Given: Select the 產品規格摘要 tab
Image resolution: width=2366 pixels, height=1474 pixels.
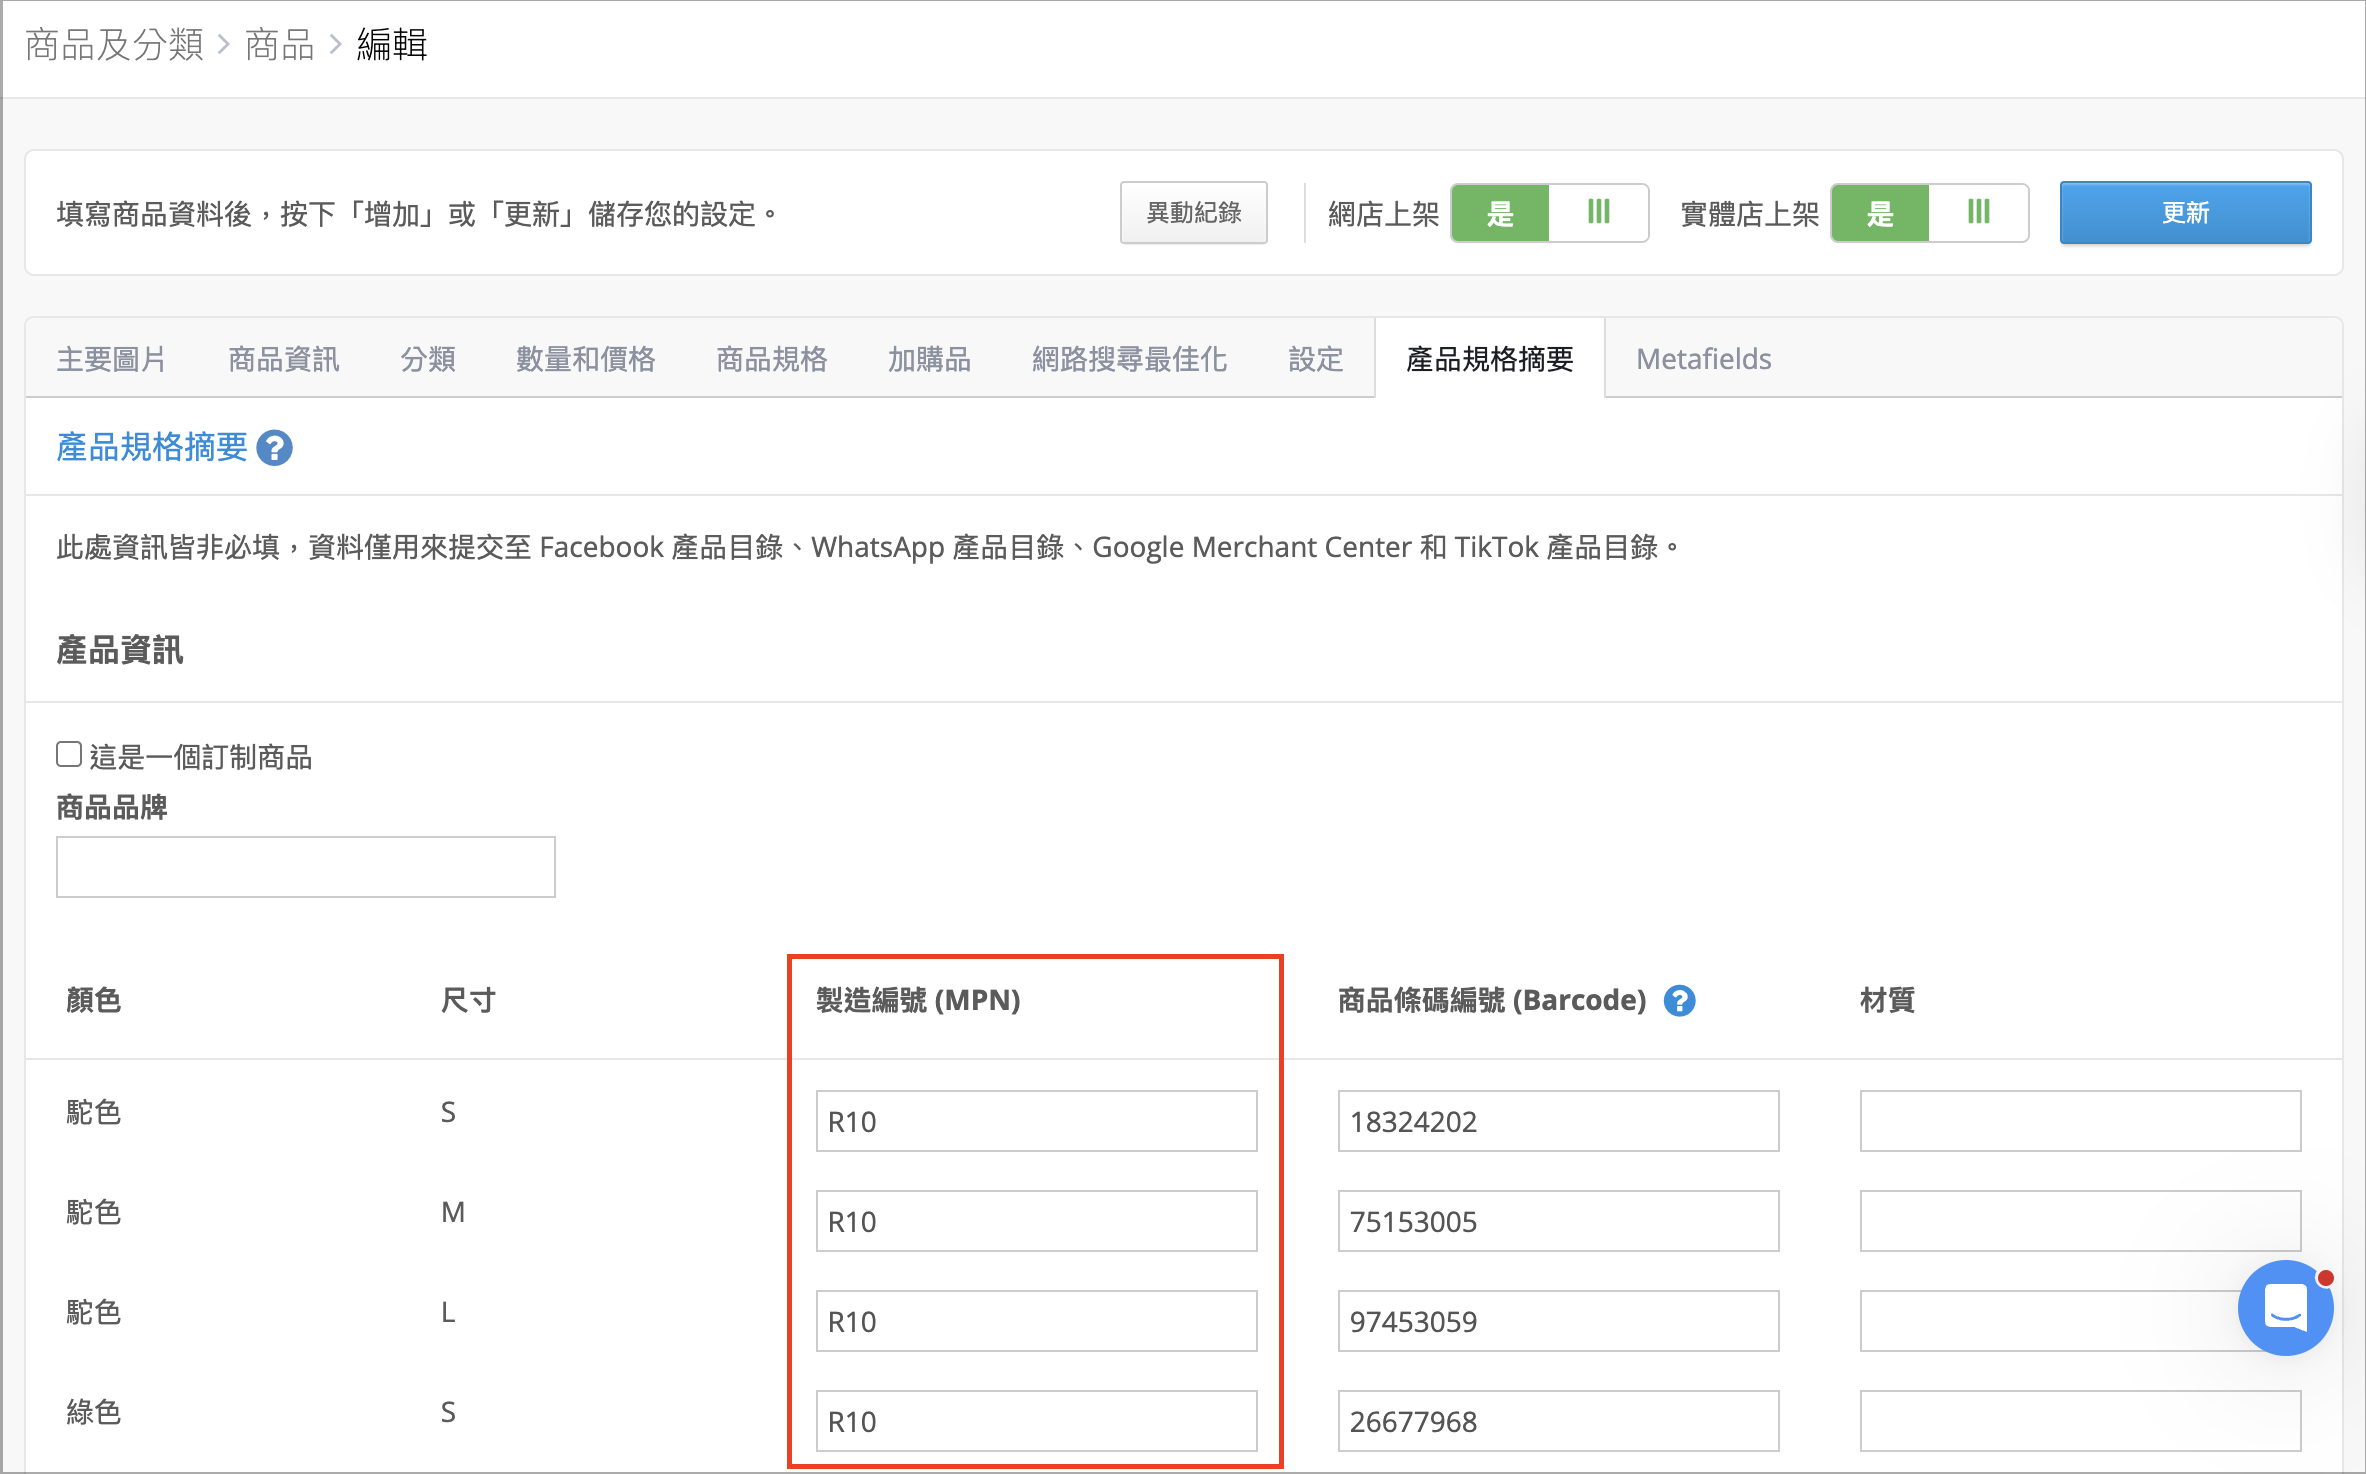Looking at the screenshot, I should [1490, 359].
